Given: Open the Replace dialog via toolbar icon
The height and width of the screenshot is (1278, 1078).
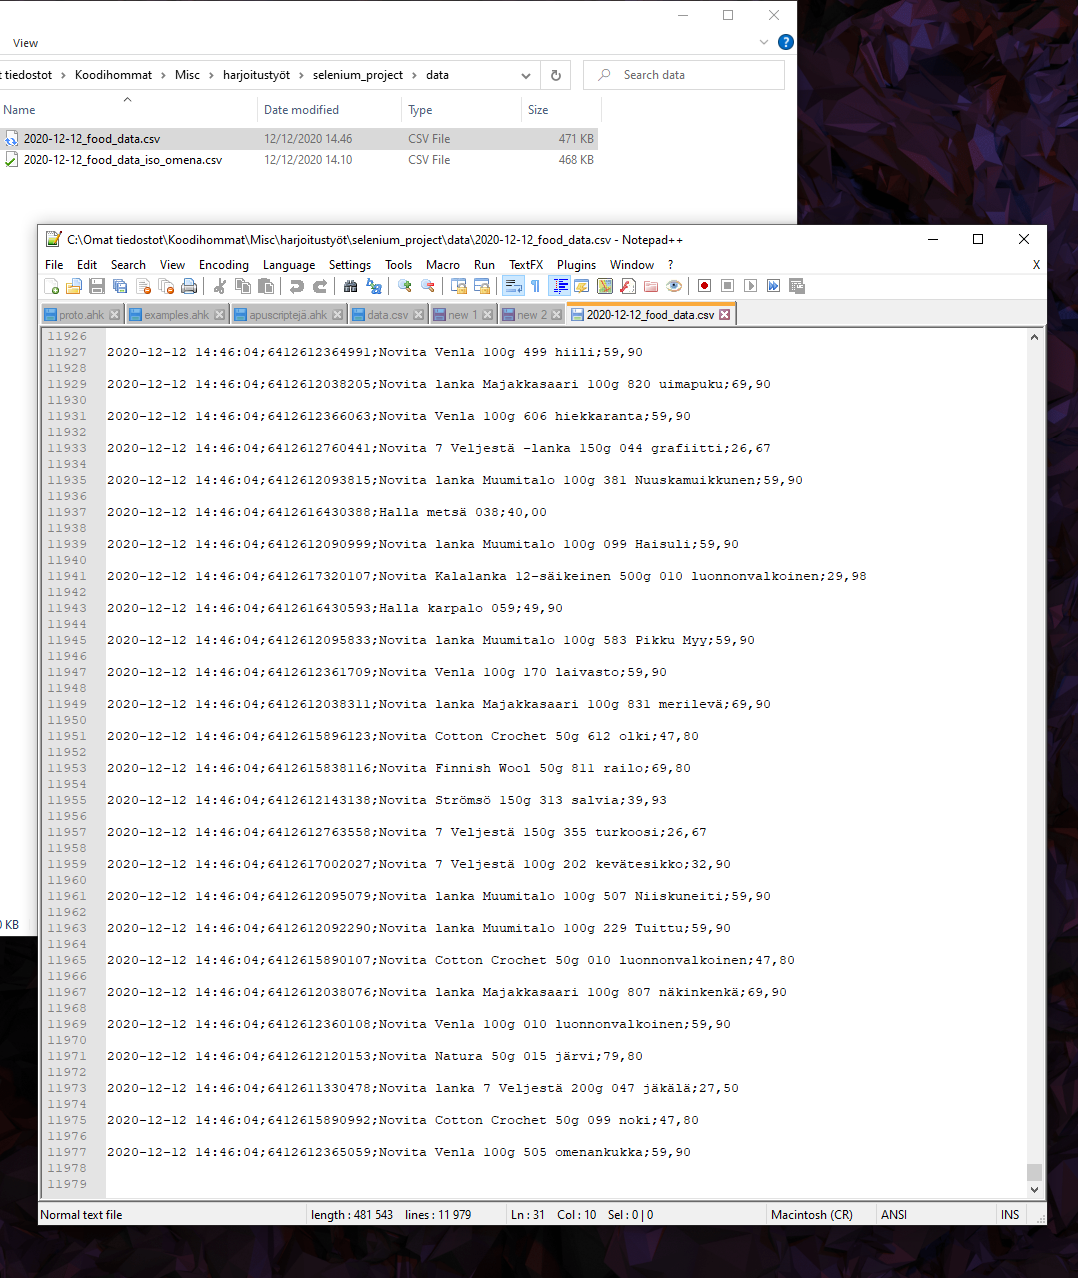Looking at the screenshot, I should click(373, 286).
